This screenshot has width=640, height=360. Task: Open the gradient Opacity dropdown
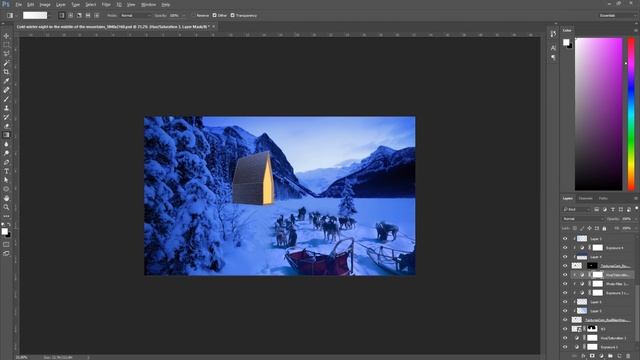tap(183, 16)
